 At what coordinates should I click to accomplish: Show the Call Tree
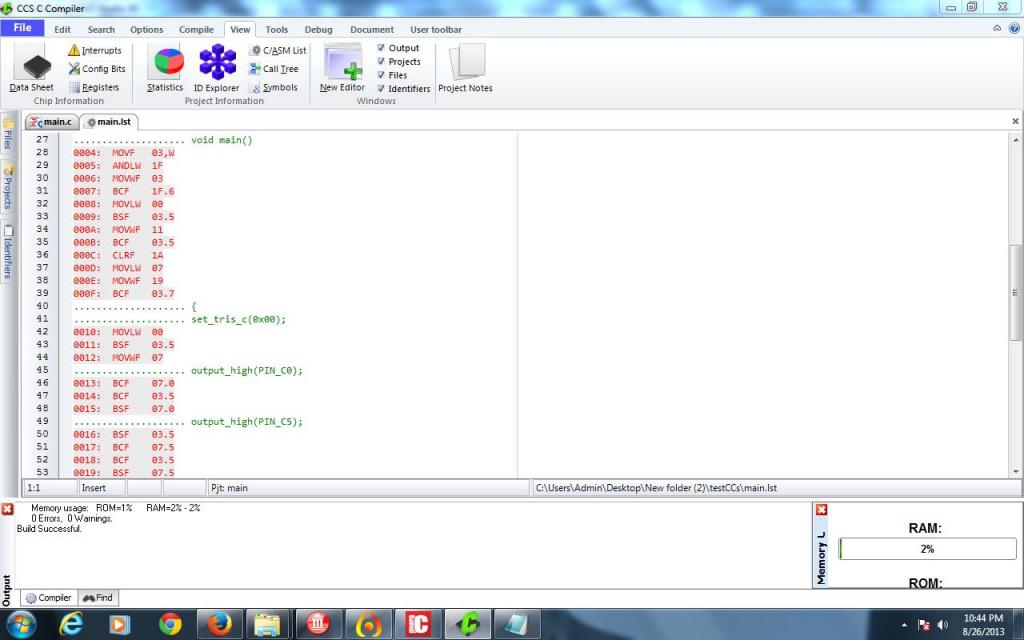pos(274,69)
